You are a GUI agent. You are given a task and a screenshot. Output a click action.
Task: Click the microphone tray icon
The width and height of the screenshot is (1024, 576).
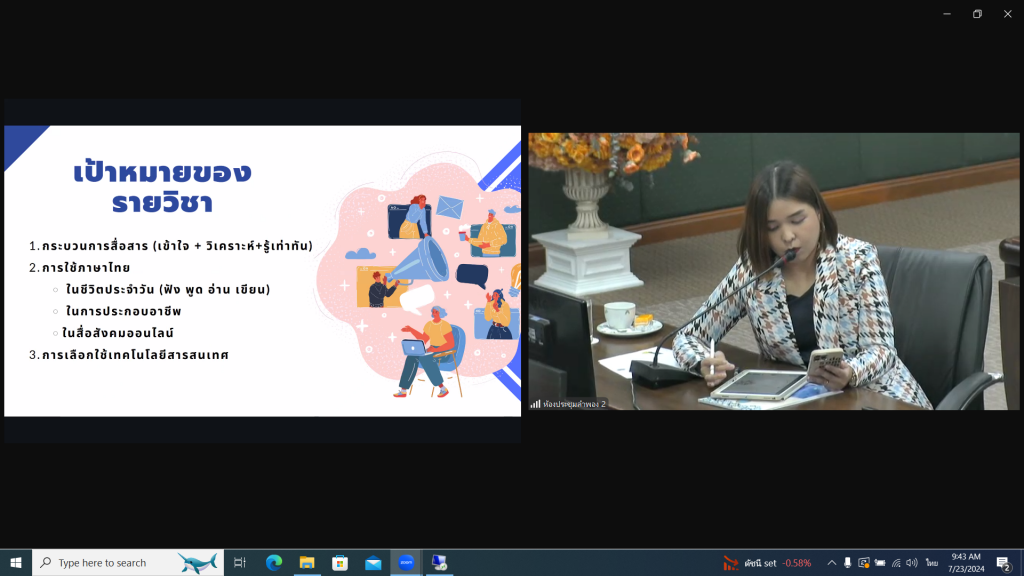point(847,563)
